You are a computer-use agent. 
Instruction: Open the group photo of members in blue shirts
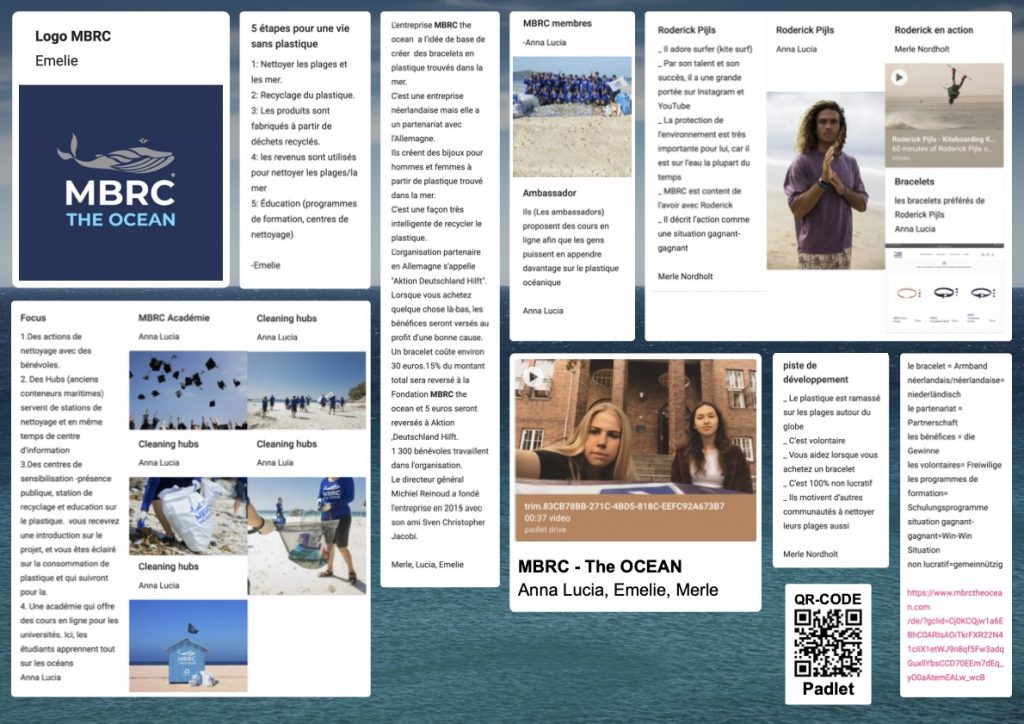[572, 117]
